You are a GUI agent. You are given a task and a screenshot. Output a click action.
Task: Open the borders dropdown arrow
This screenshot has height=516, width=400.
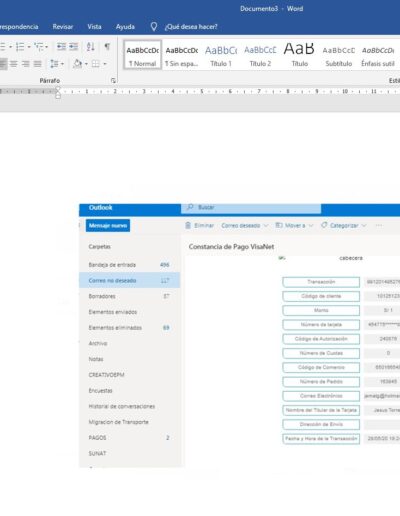[105, 64]
